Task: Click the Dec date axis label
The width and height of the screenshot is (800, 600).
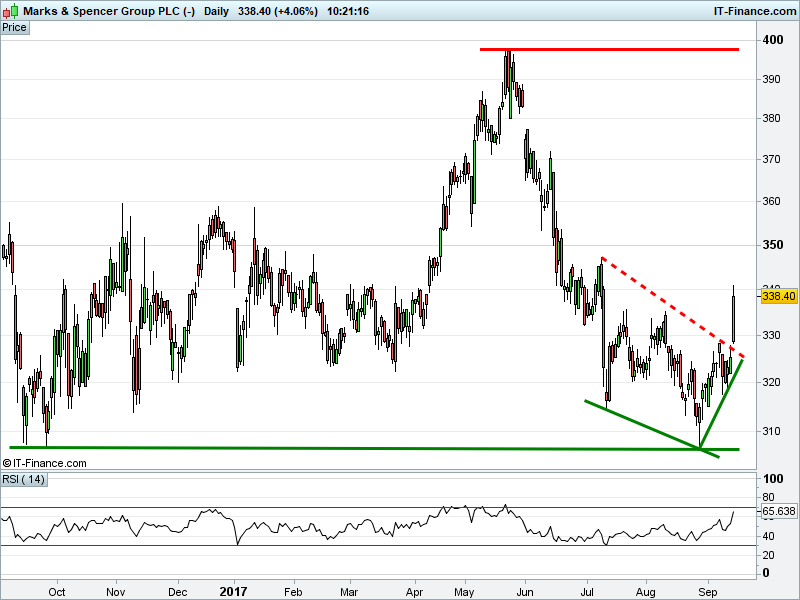Action: click(x=178, y=592)
